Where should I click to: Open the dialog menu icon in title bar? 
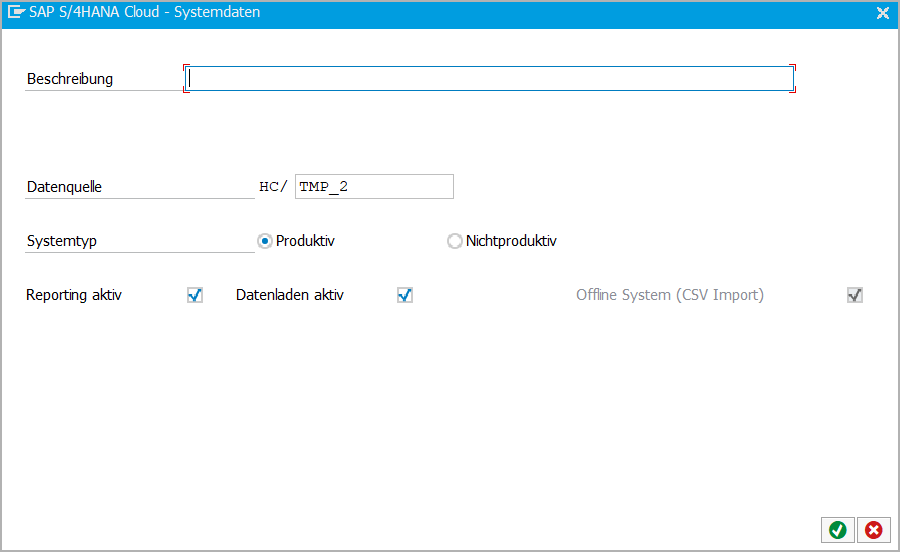pos(16,12)
